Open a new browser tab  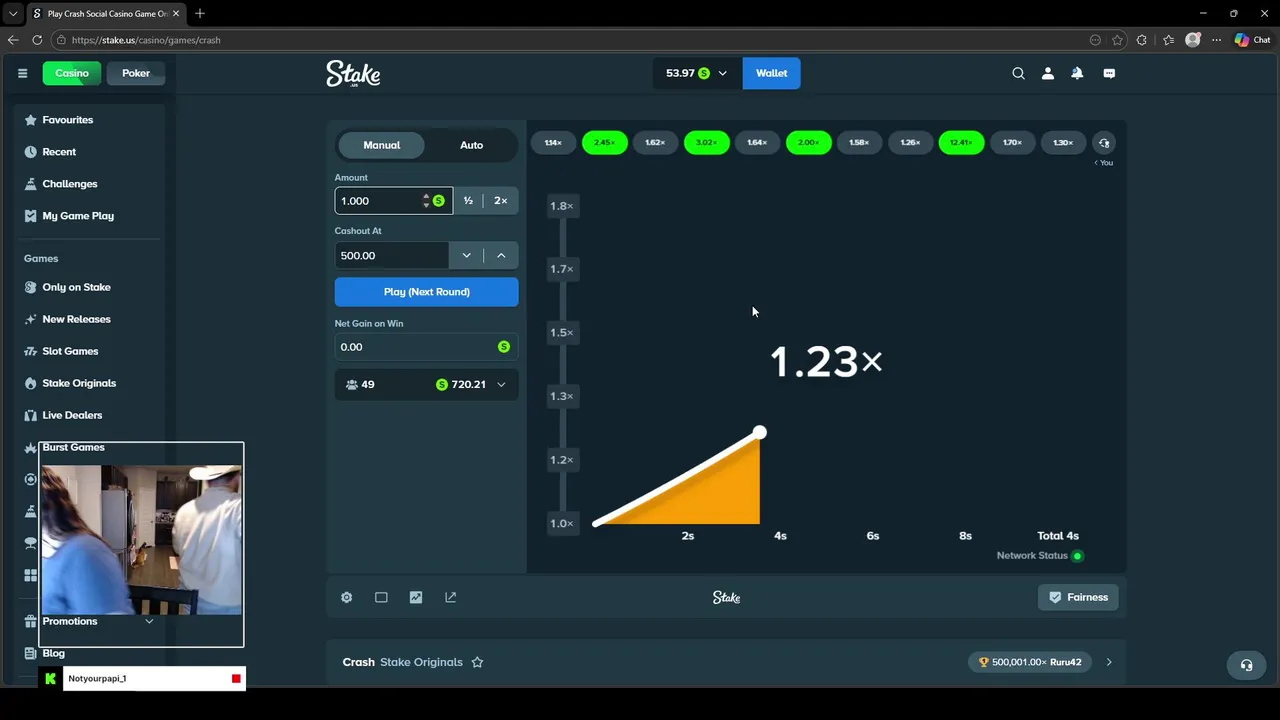click(x=200, y=14)
